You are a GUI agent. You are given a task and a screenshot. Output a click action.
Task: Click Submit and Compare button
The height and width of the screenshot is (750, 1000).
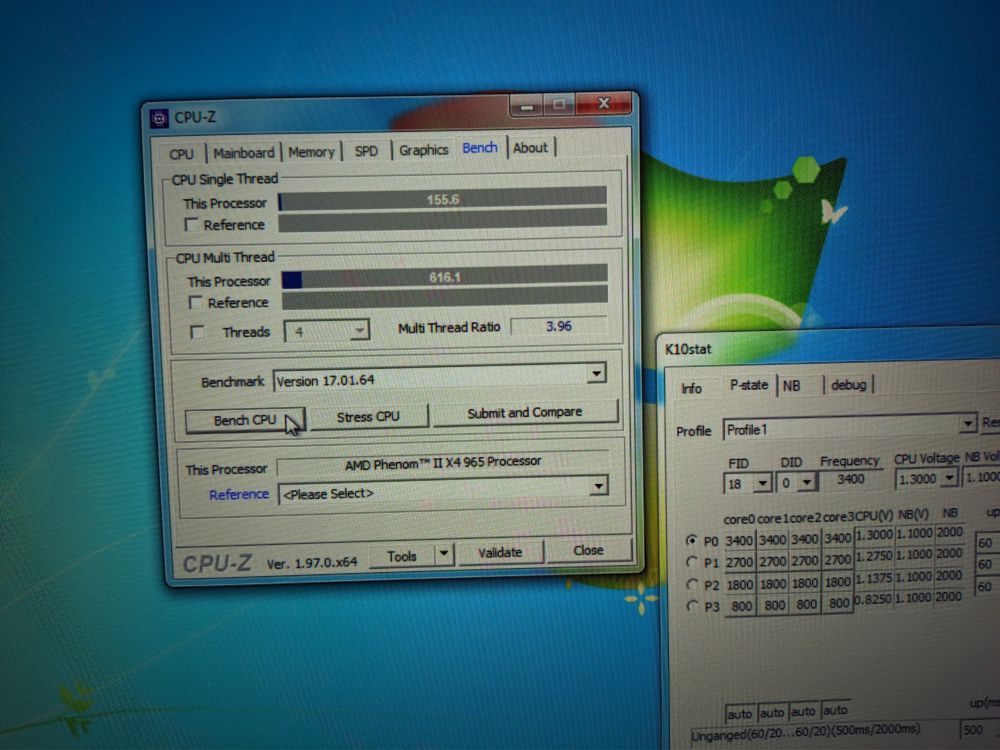point(526,413)
